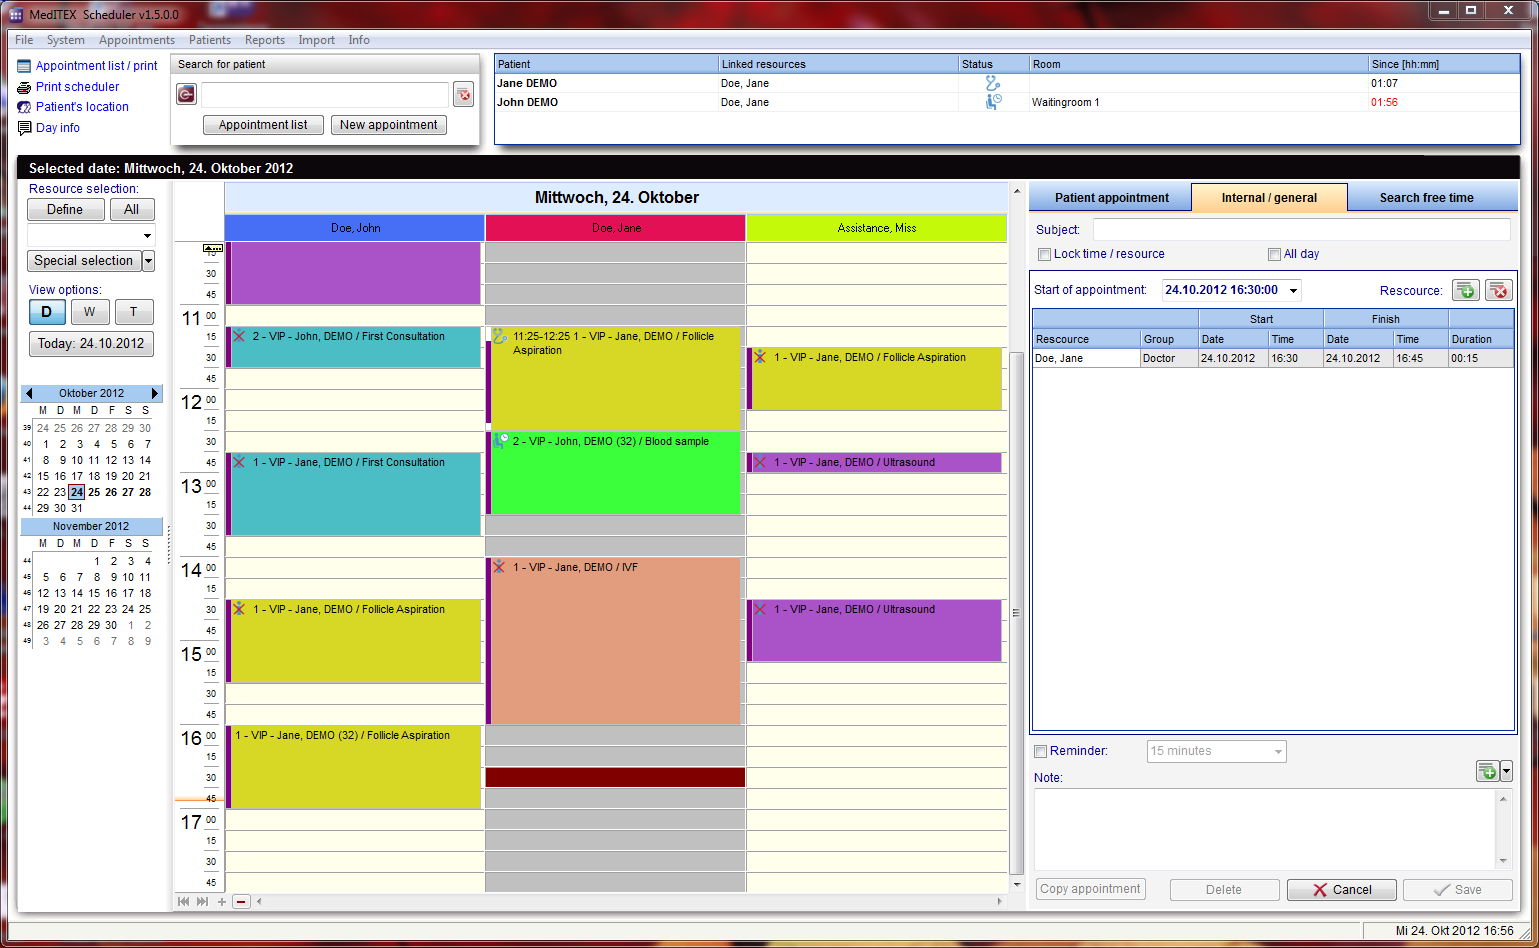Viewport: 1539px width, 948px height.
Task: Click crossed icon on 12:45 Ultrasound appointment
Action: pyautogui.click(x=760, y=462)
